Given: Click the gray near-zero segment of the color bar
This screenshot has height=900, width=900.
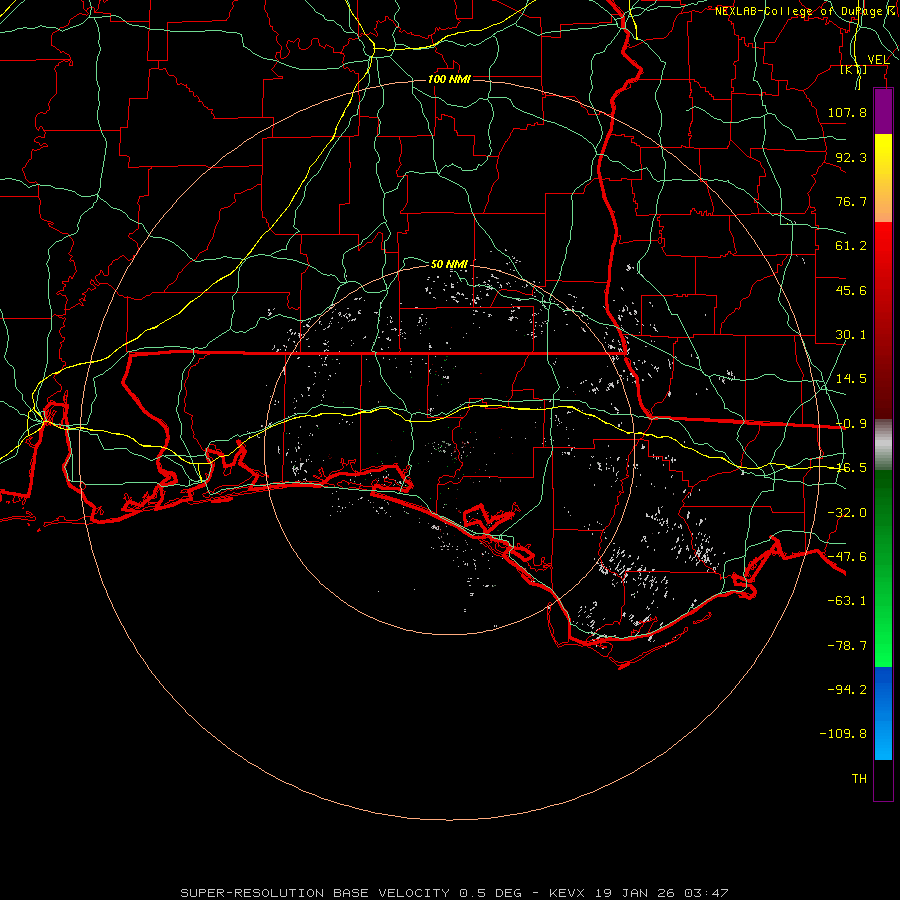Looking at the screenshot, I should pyautogui.click(x=883, y=445).
